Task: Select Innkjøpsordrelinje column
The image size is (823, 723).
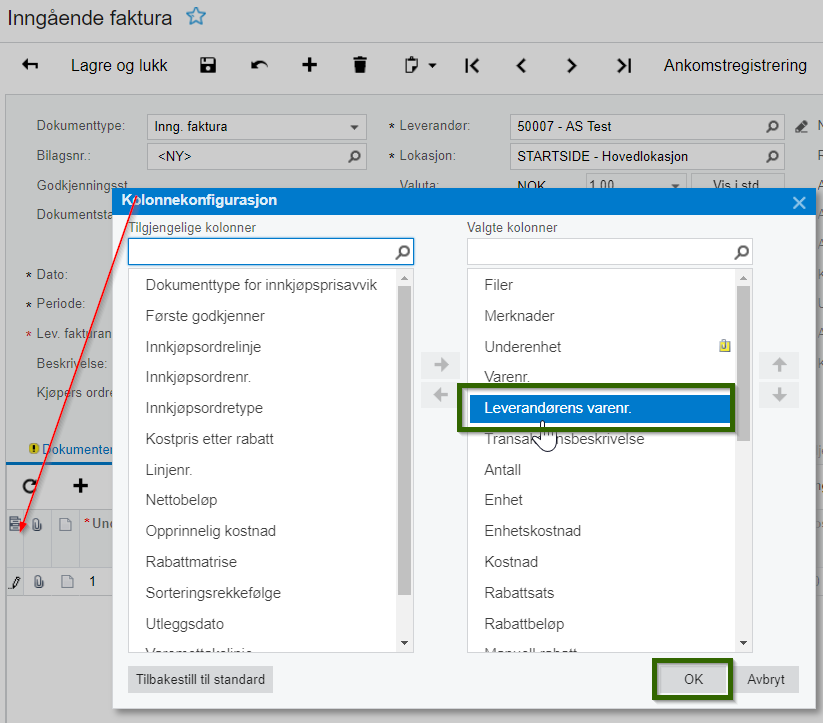Action: pyautogui.click(x=203, y=347)
